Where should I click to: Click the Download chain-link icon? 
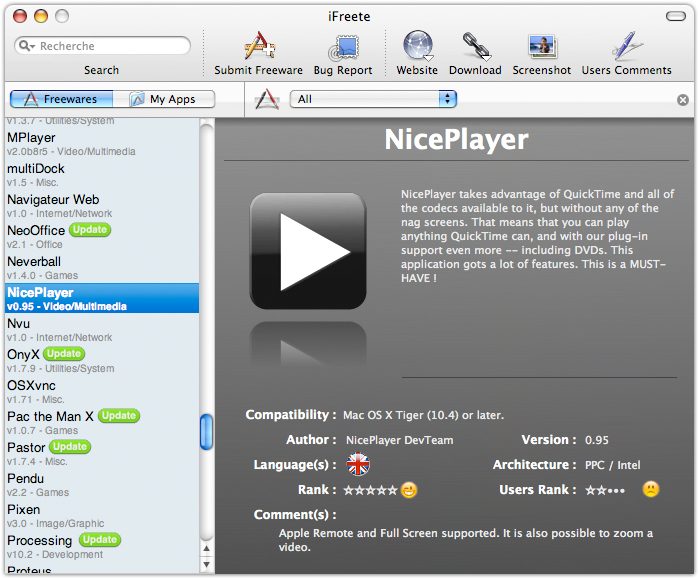pos(476,46)
